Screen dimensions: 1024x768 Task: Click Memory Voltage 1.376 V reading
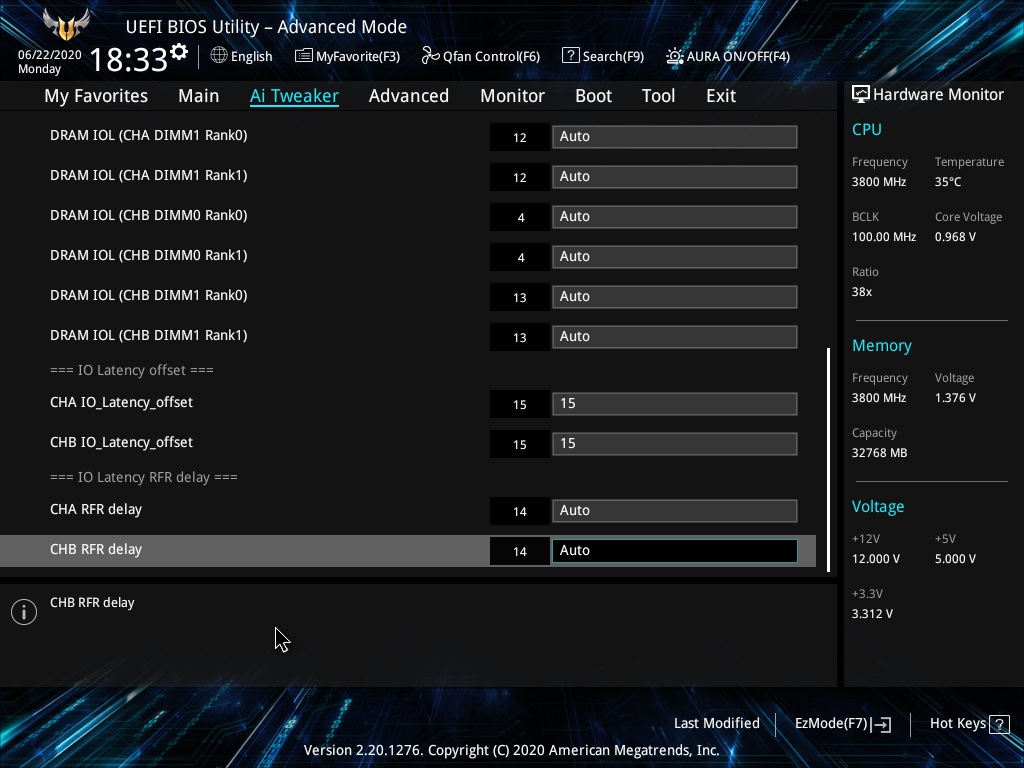coord(955,398)
